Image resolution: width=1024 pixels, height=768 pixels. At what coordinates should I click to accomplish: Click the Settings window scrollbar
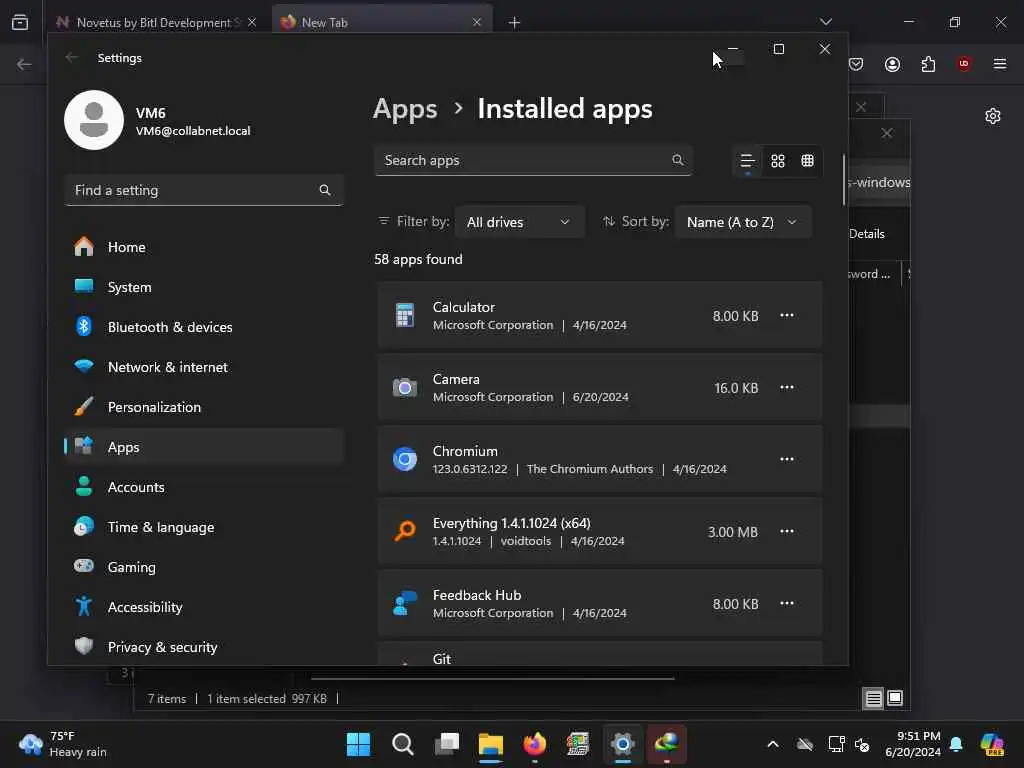click(844, 180)
